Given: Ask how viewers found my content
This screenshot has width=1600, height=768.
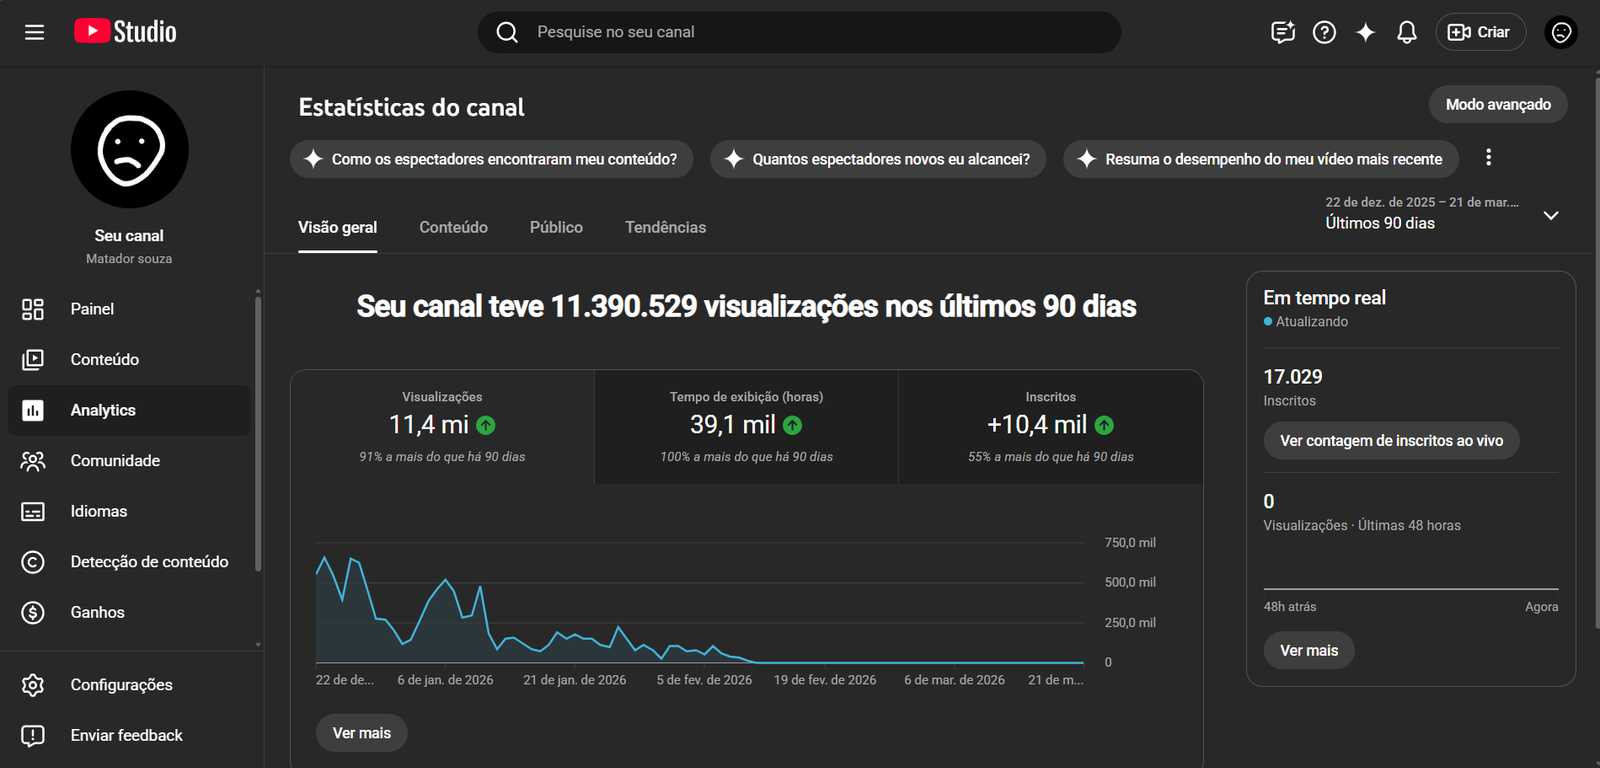Looking at the screenshot, I should pos(491,159).
